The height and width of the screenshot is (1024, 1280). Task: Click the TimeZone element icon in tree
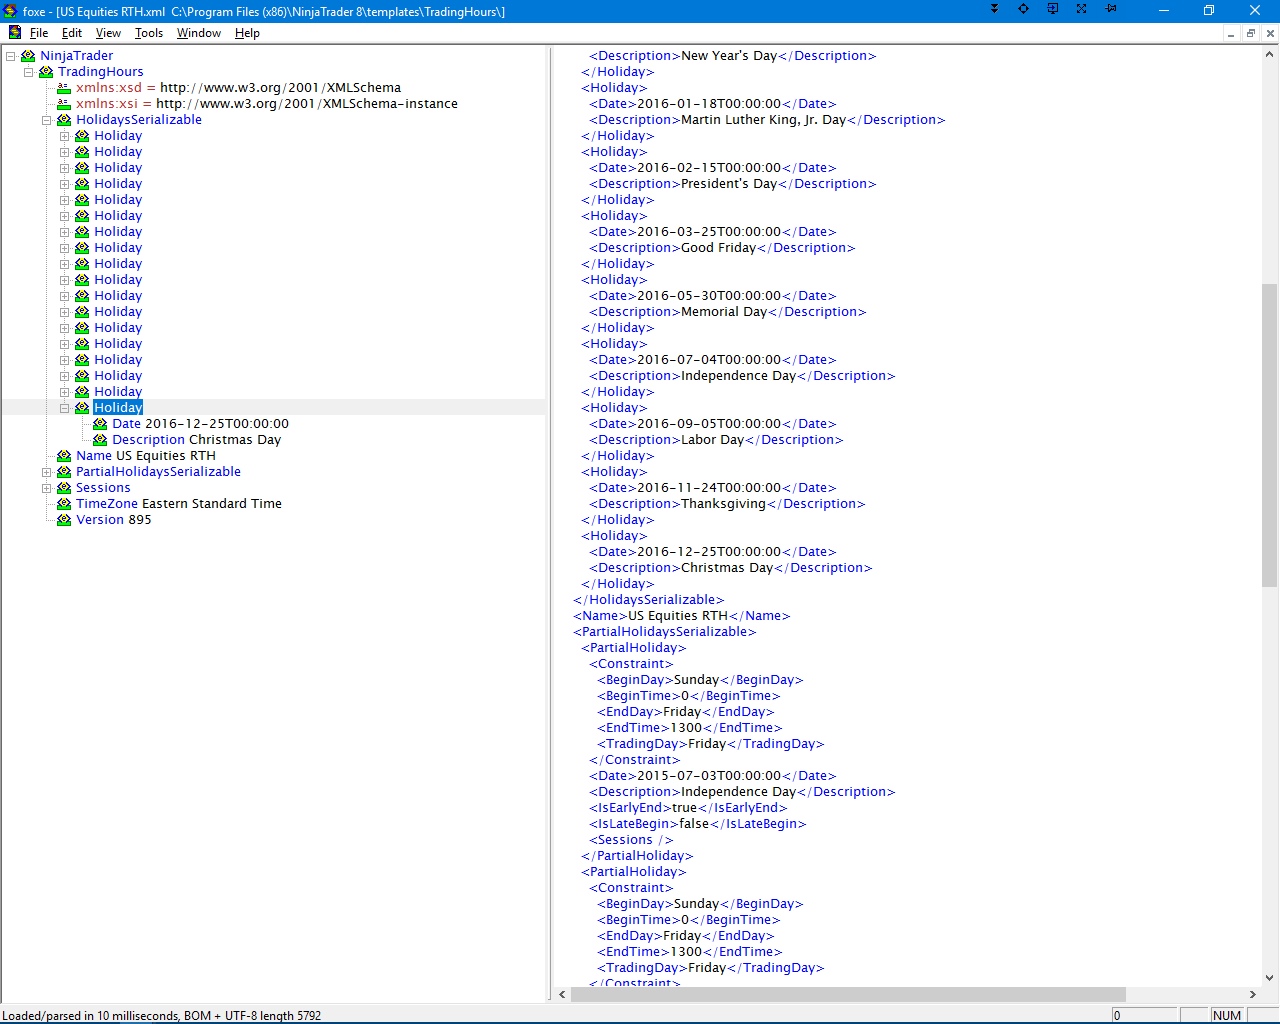(64, 504)
